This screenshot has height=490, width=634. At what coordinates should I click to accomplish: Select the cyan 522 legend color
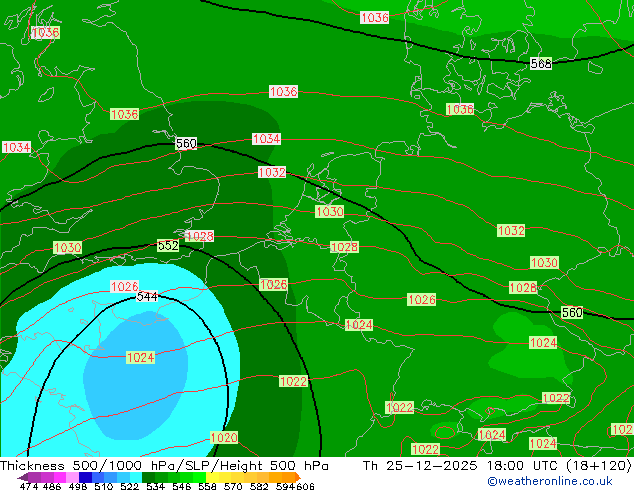tap(128, 477)
